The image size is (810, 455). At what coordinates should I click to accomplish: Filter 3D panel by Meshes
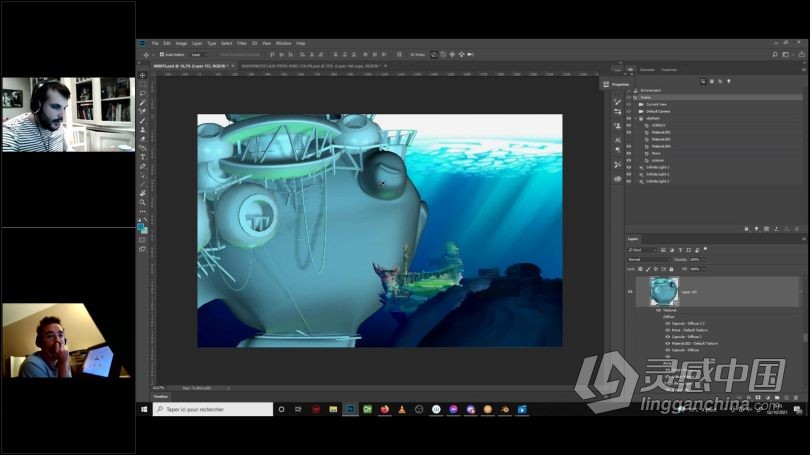pyautogui.click(x=712, y=81)
